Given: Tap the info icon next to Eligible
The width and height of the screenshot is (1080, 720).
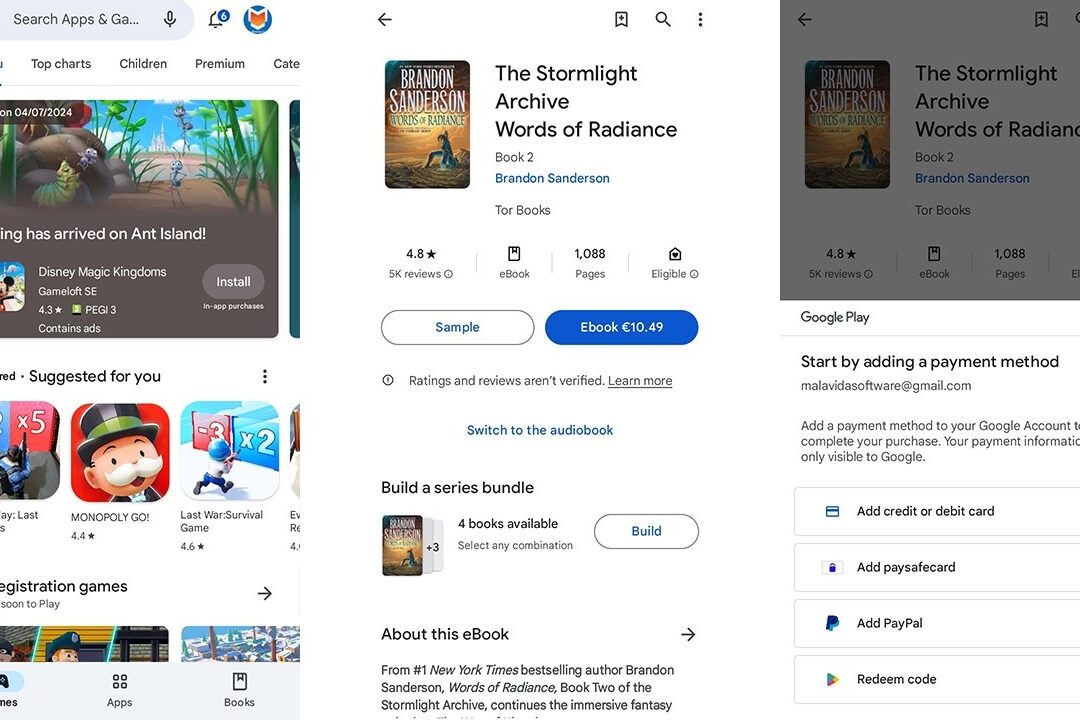Looking at the screenshot, I should (x=694, y=274).
